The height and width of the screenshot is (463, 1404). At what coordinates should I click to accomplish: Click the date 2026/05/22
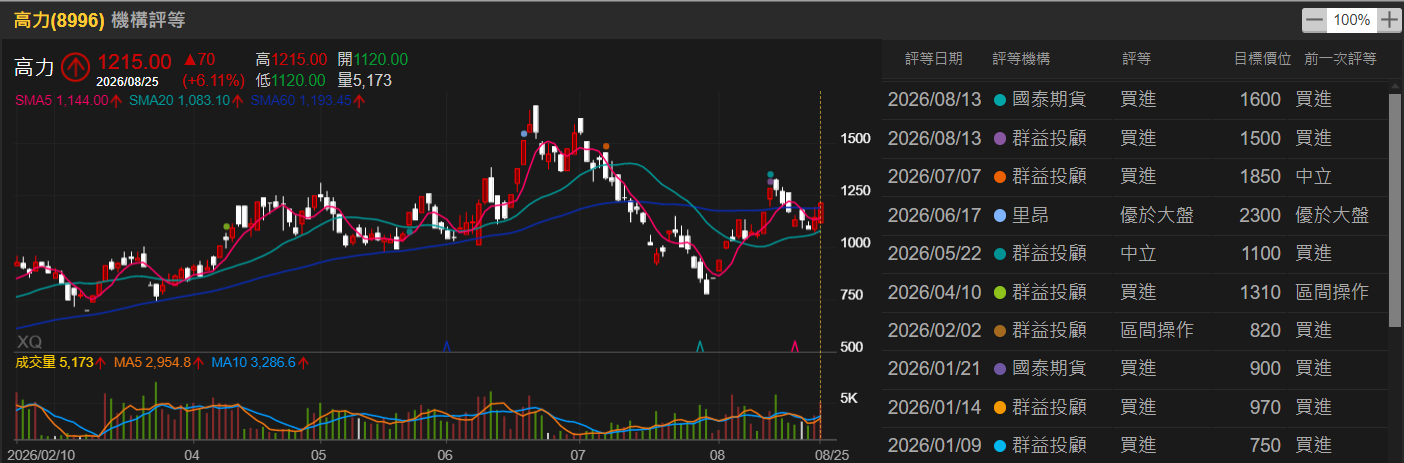936,254
